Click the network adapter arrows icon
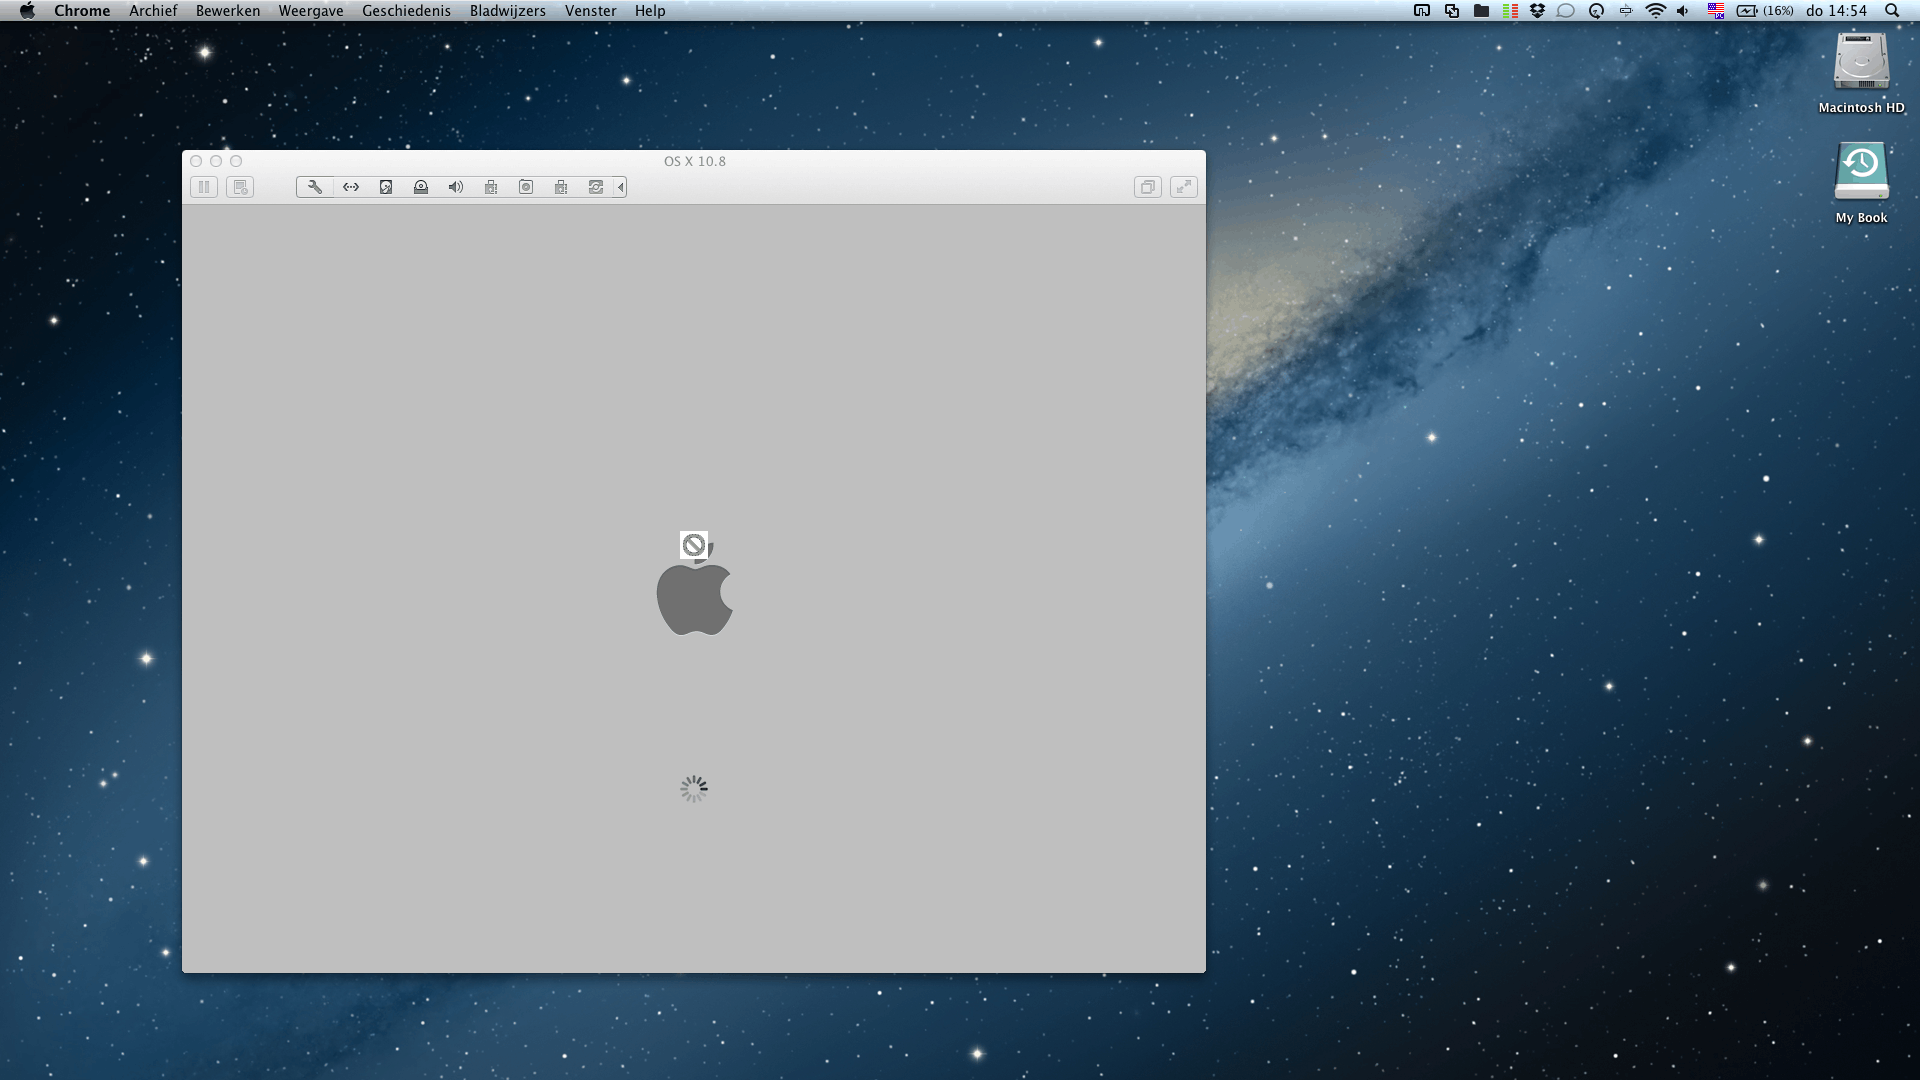Screen dimensions: 1920x1080 [x=351, y=187]
